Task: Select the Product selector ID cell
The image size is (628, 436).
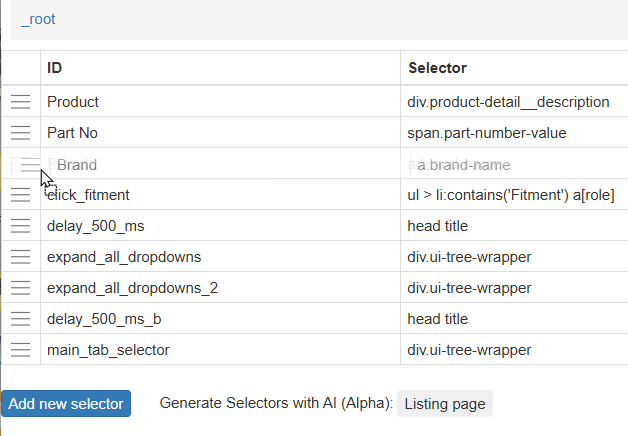Action: click(73, 101)
